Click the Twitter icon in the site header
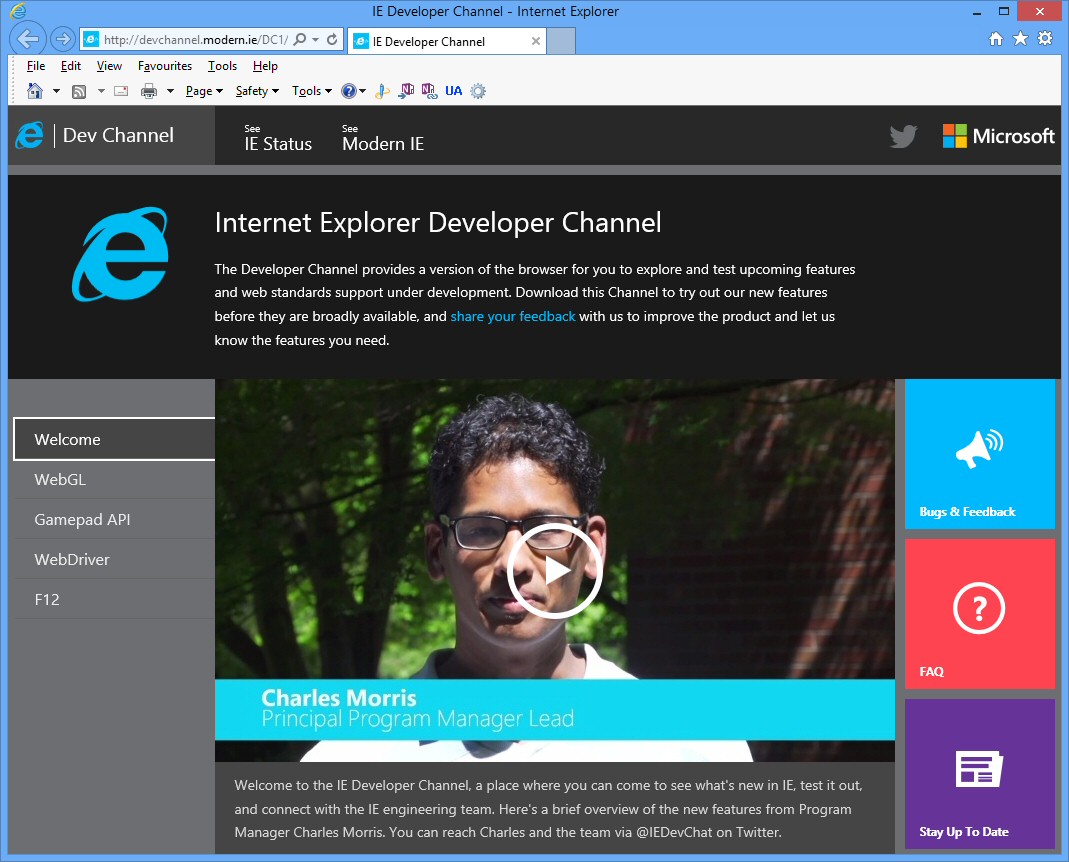This screenshot has width=1069, height=862. 903,136
